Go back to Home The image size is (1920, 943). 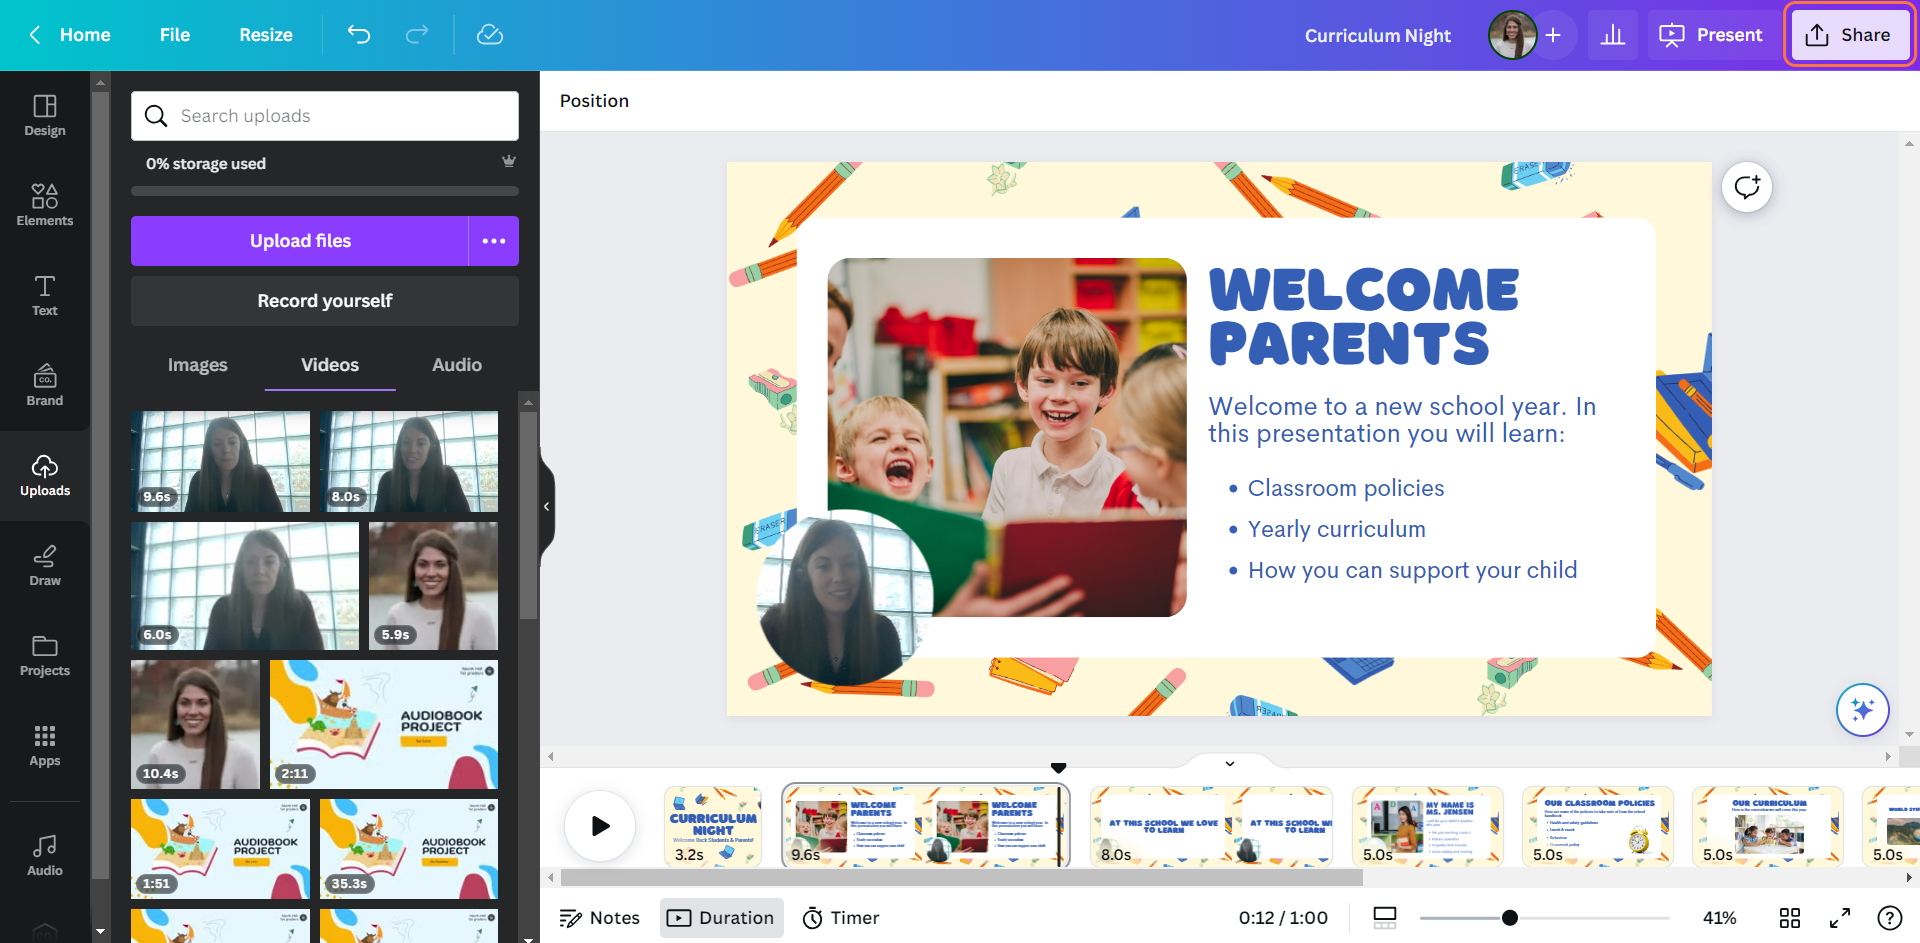[70, 35]
